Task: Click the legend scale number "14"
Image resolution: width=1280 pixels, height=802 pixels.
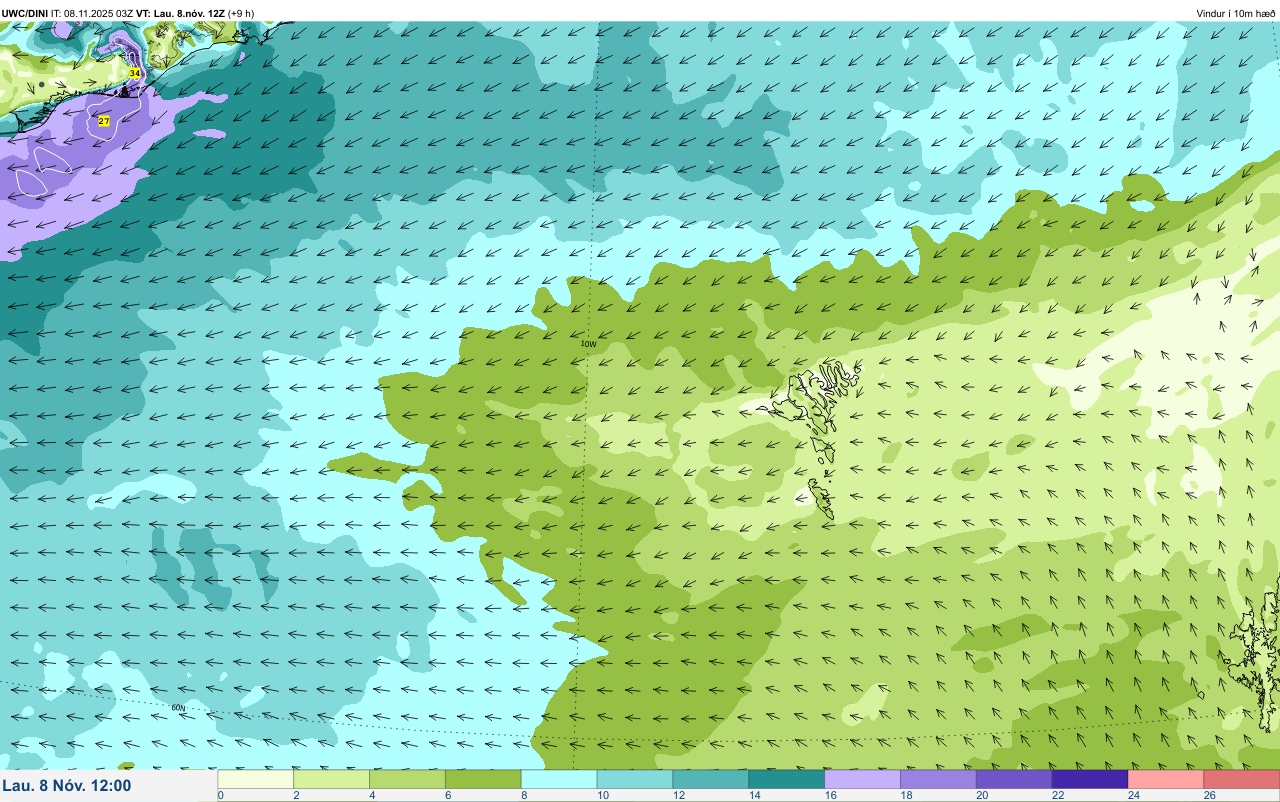Action: 753,796
